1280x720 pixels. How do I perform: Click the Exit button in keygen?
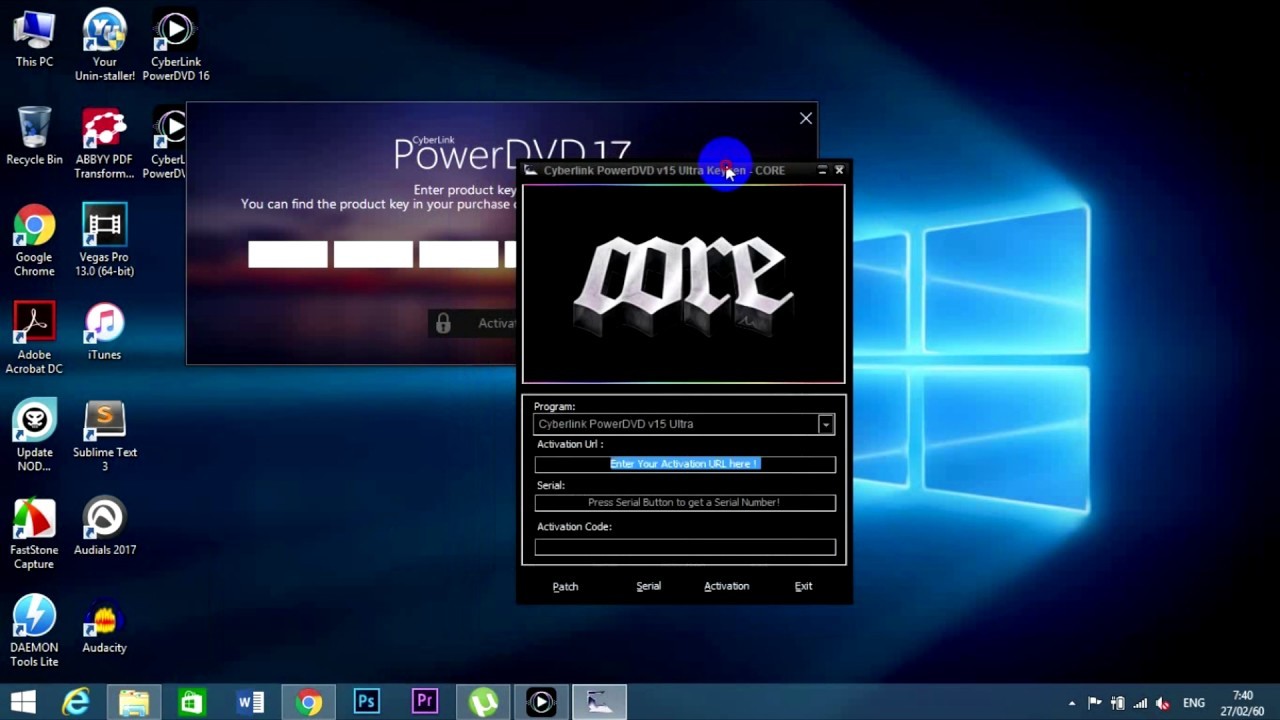pyautogui.click(x=803, y=586)
